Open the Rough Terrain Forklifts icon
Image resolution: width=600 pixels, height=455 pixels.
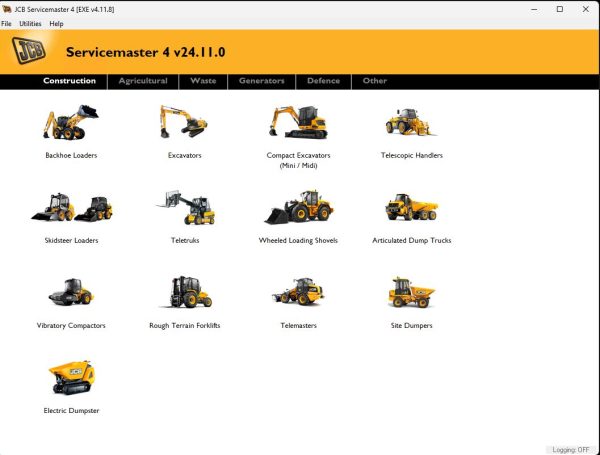click(186, 292)
